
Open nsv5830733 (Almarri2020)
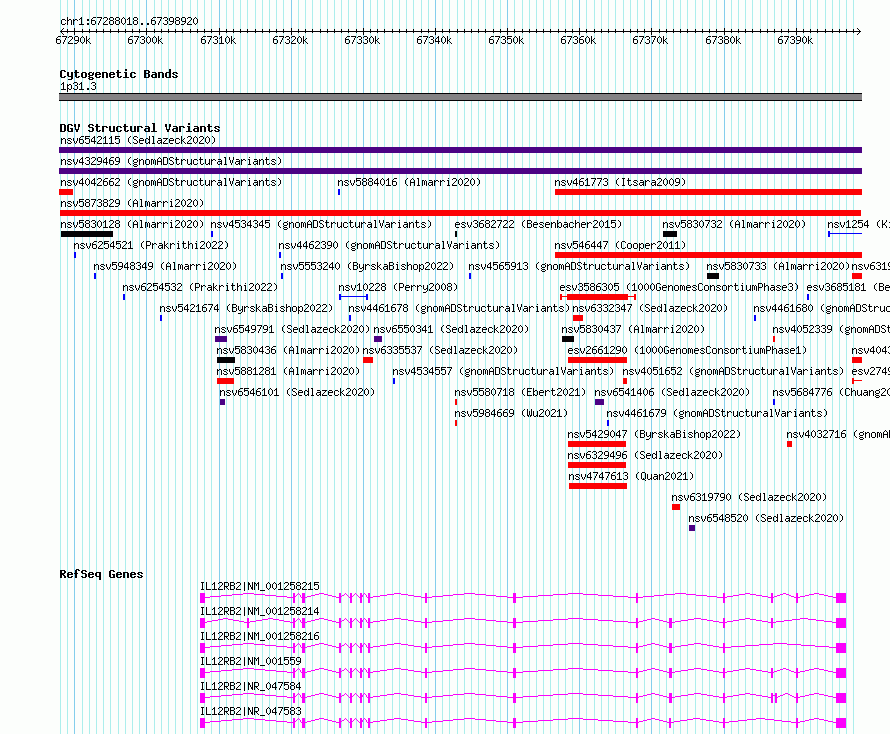(x=778, y=266)
